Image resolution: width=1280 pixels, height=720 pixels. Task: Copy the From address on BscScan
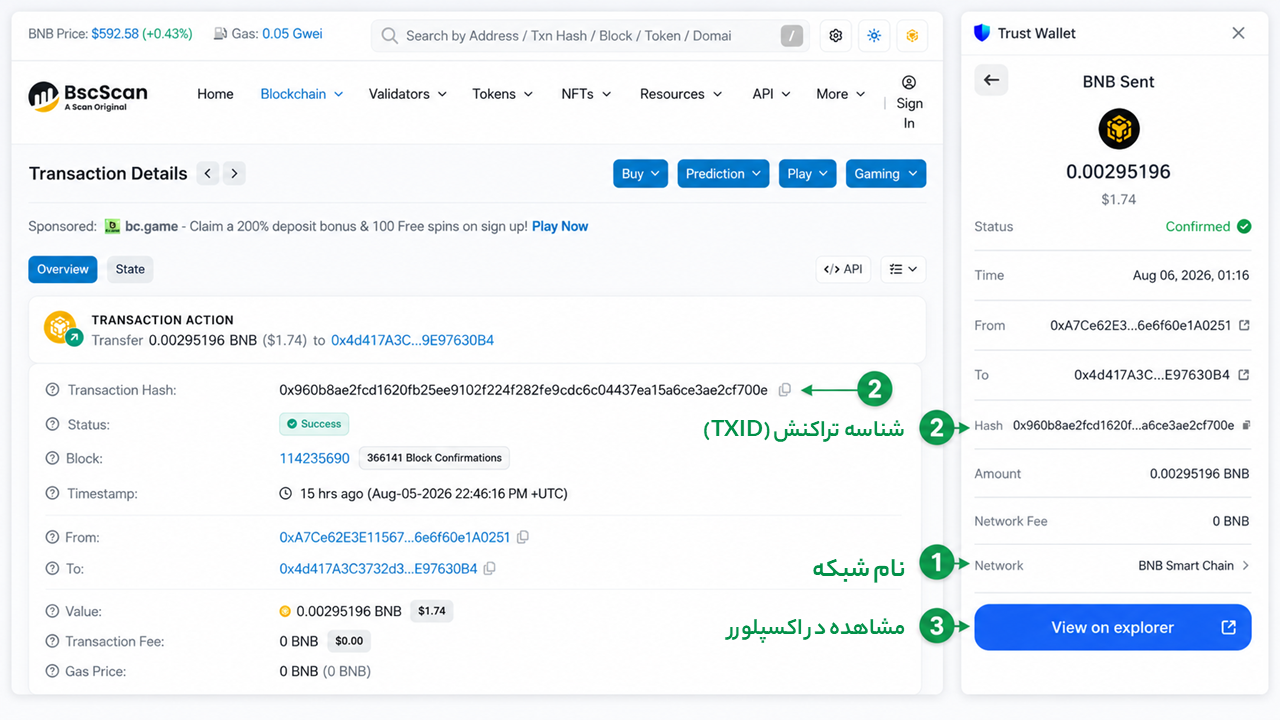(523, 537)
